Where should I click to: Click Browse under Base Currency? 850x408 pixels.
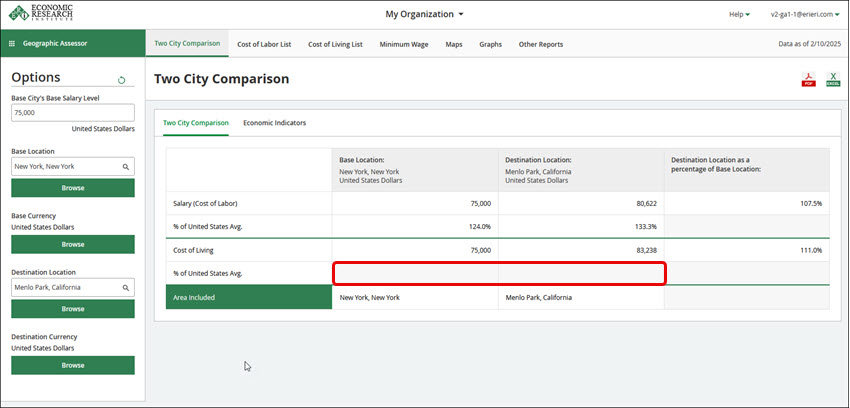coord(73,244)
